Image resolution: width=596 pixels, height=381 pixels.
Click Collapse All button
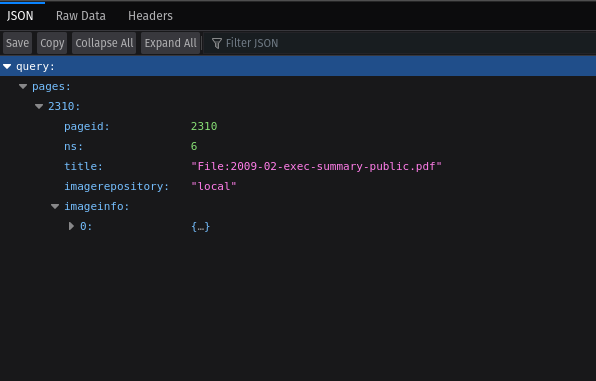[x=104, y=43]
